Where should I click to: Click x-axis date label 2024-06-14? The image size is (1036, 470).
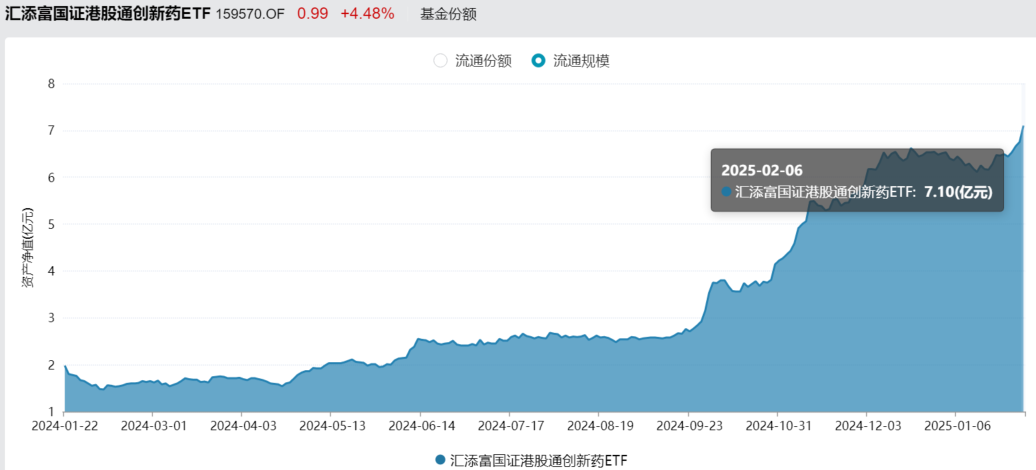point(420,426)
